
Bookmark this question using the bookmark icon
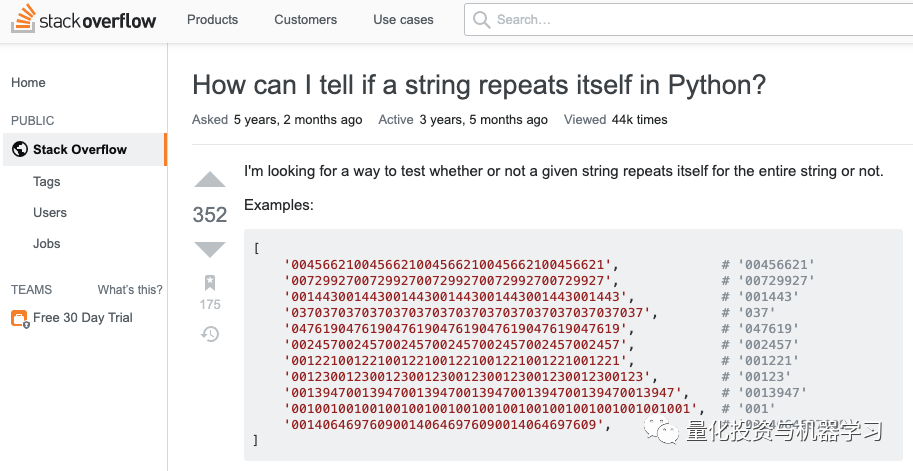pos(210,283)
